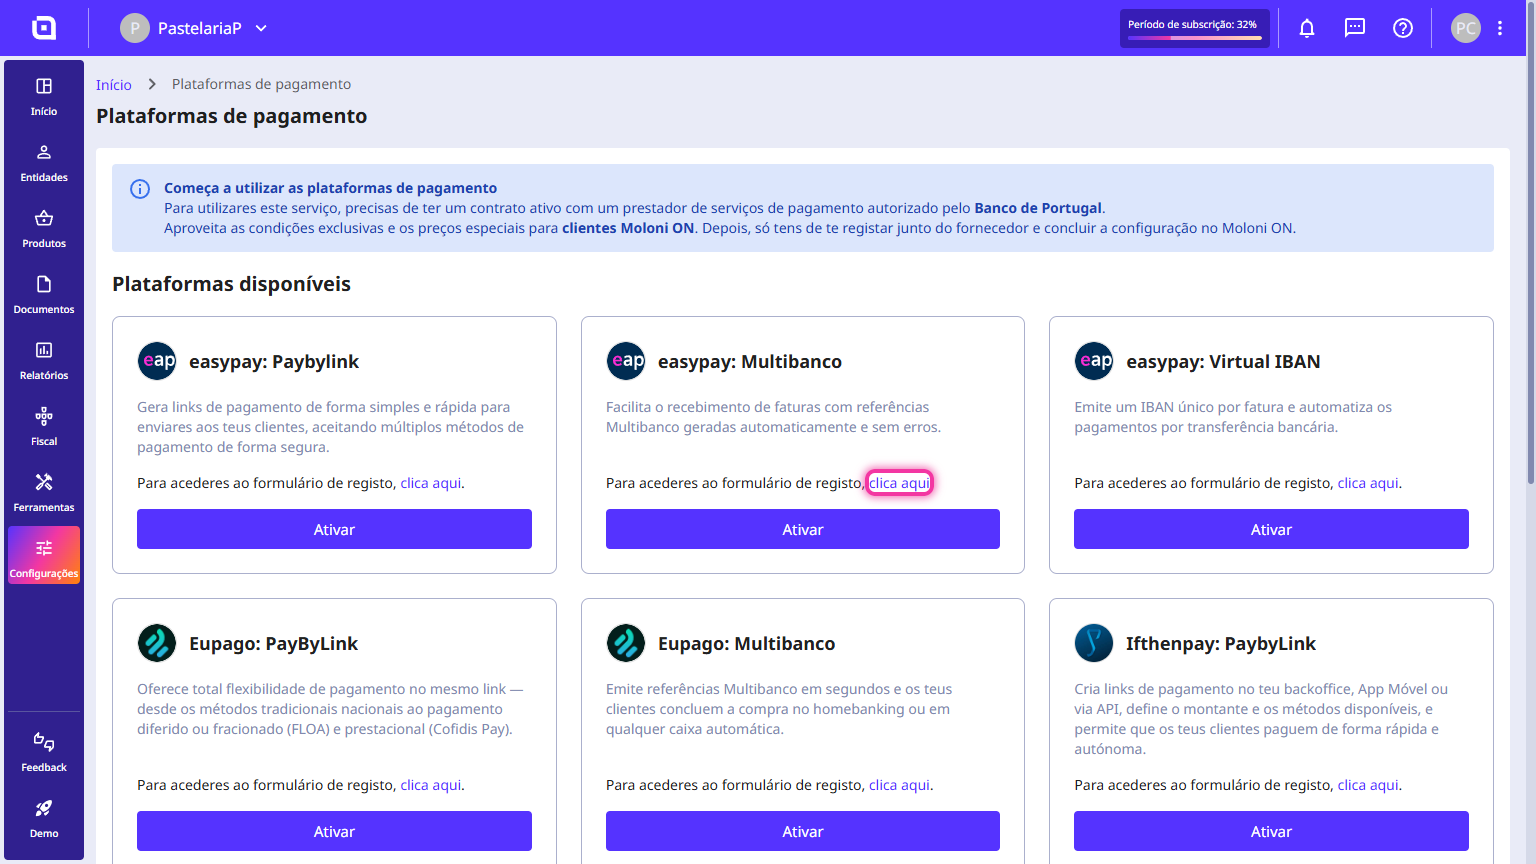Click the easypay Paybylink logo

click(157, 361)
